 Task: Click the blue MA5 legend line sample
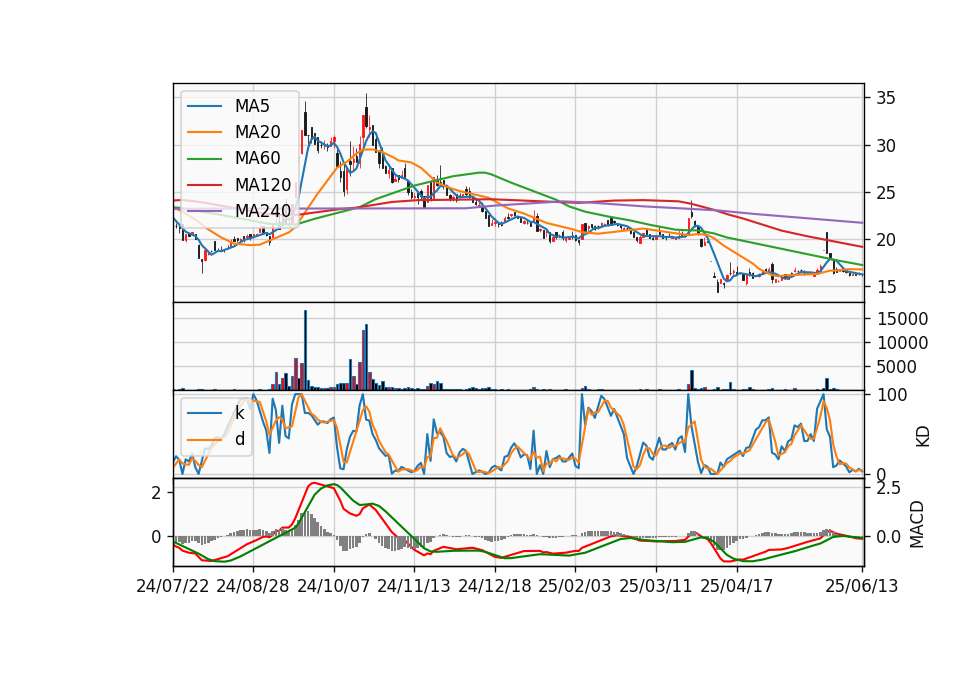pos(204,107)
